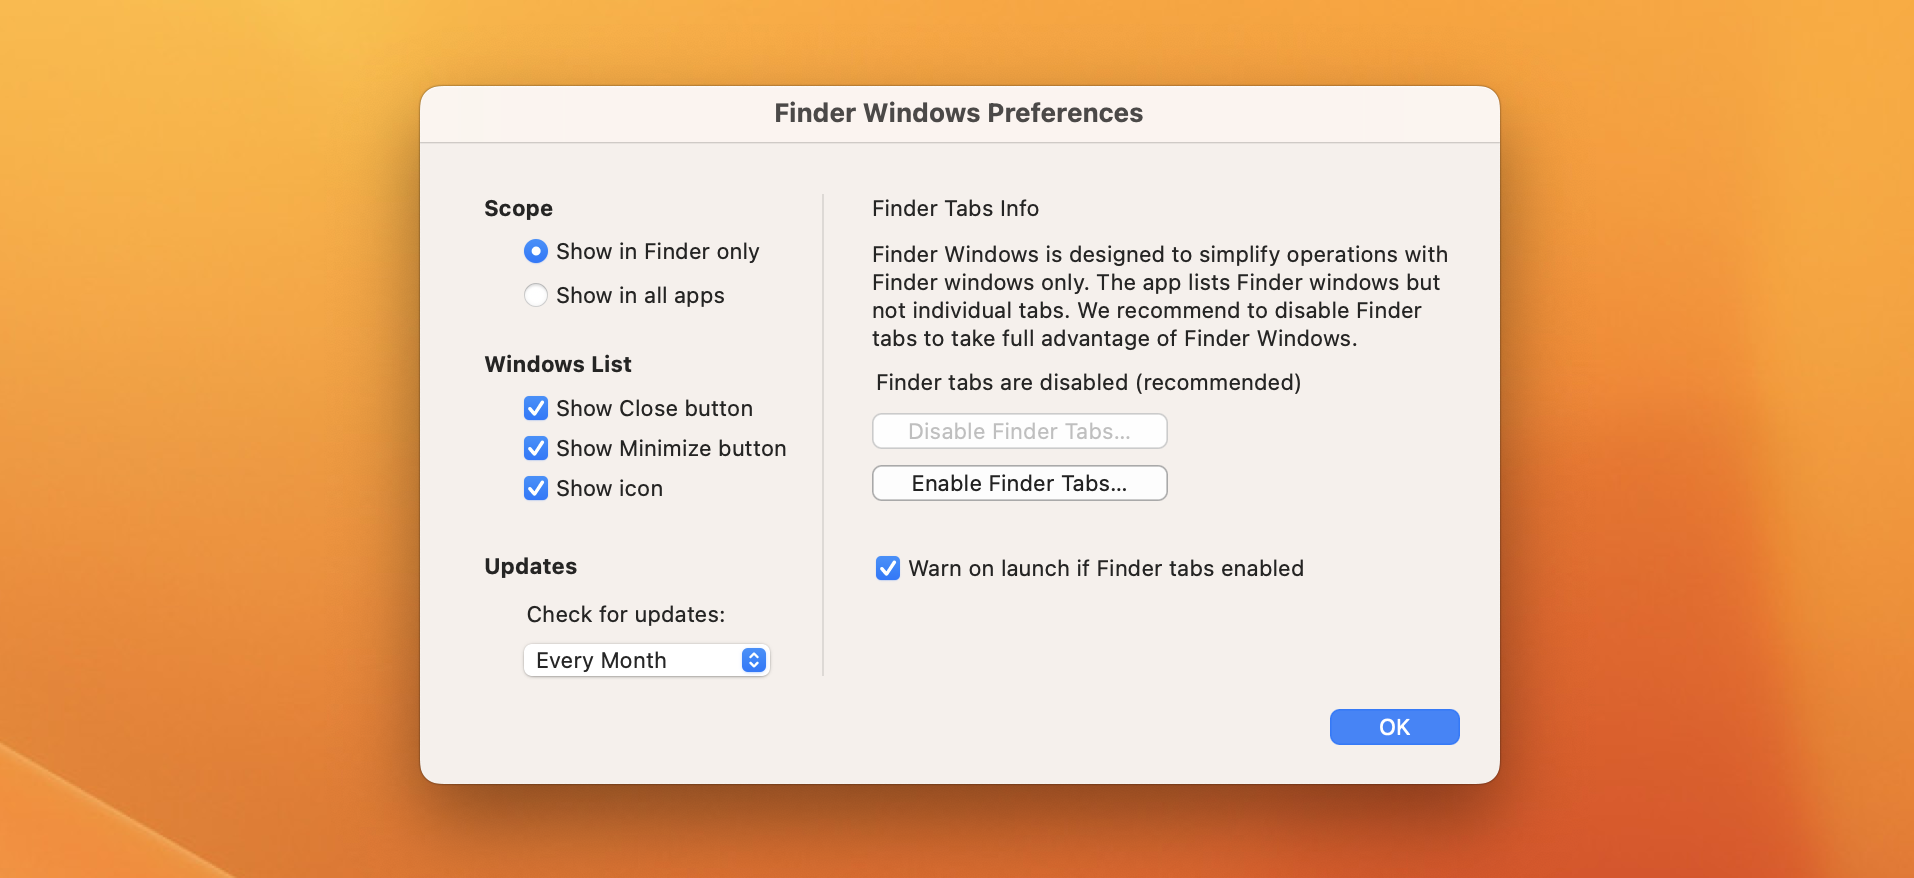1914x878 pixels.
Task: Open the Every Month update frequency dropdown
Action: 646,660
